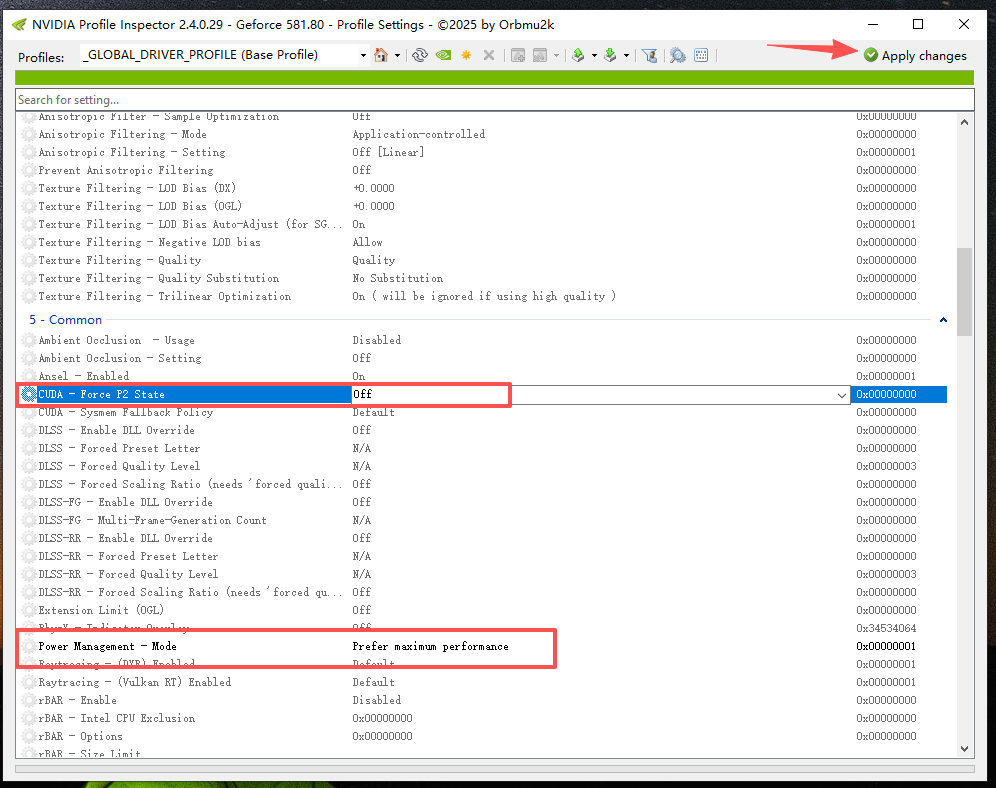Click the magnifier gear scan settings icon
The image size is (996, 788).
(678, 55)
